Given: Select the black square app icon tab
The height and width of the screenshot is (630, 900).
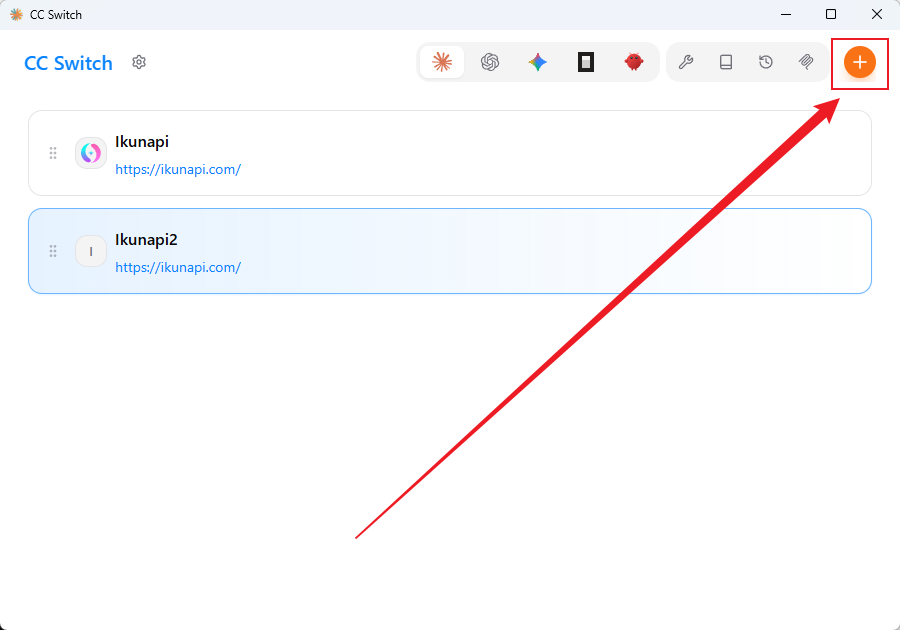Looking at the screenshot, I should (585, 62).
